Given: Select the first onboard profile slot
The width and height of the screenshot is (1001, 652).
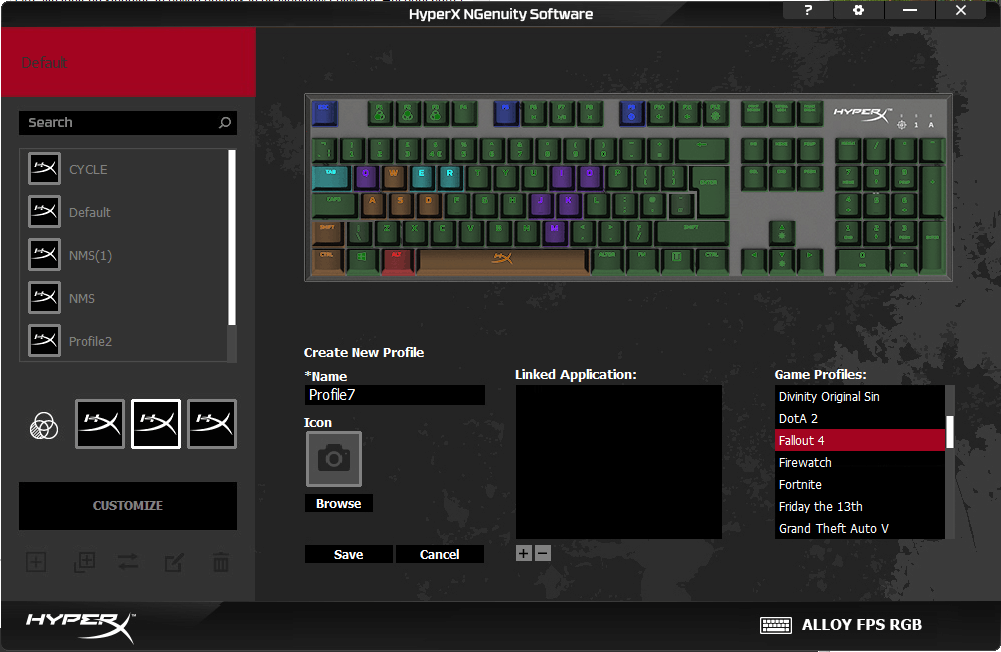Looking at the screenshot, I should (100, 424).
